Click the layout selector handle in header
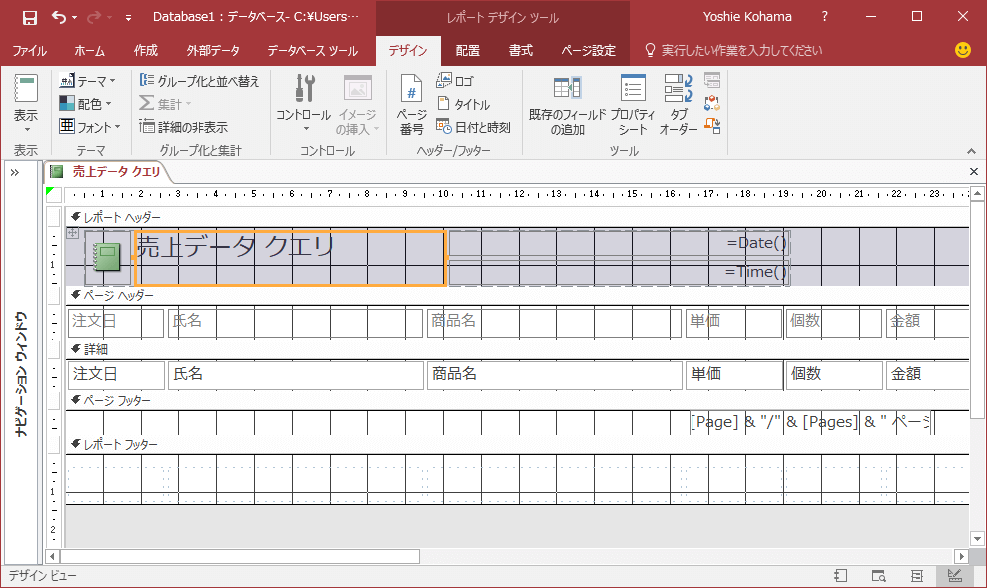The width and height of the screenshot is (987, 588). click(72, 233)
